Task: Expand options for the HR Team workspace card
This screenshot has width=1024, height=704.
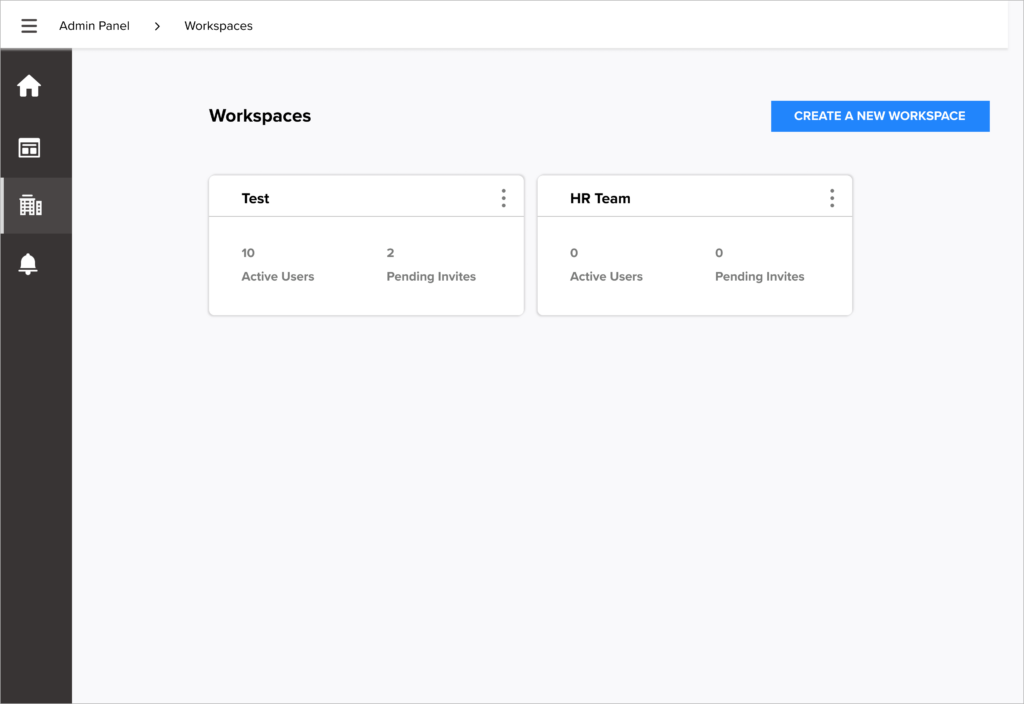Action: click(x=831, y=198)
